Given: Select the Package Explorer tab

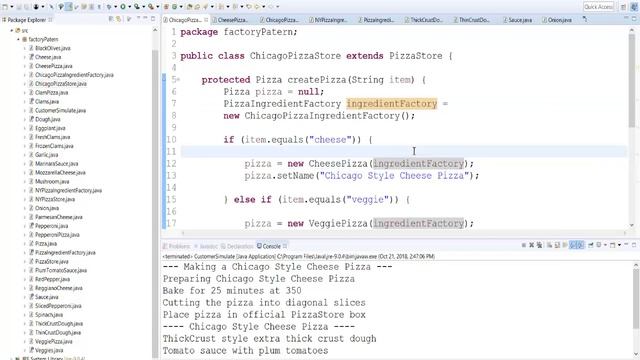Looking at the screenshot, I should tap(27, 20).
